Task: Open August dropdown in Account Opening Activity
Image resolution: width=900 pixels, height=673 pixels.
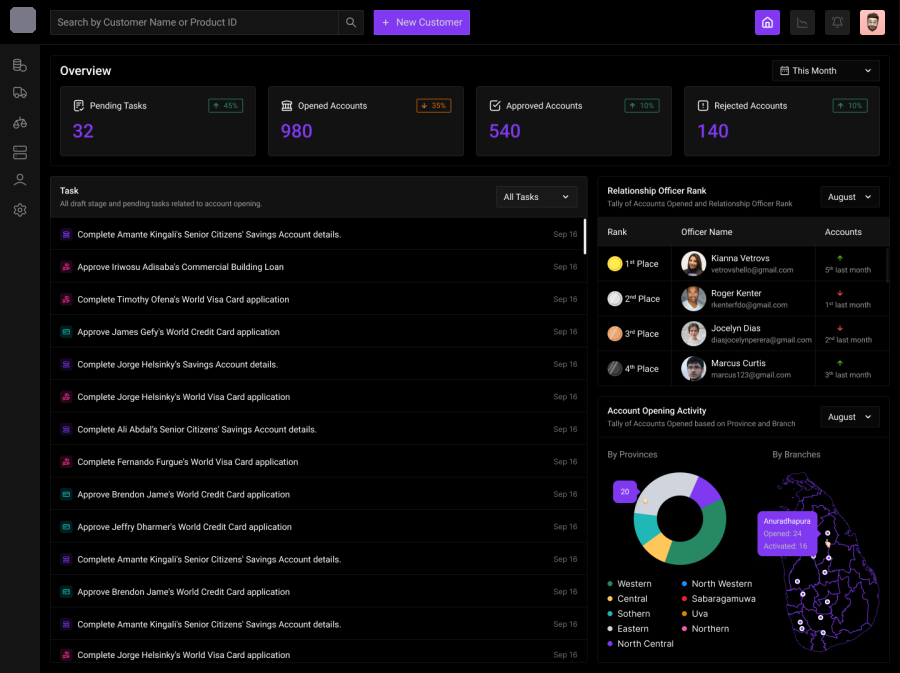Action: click(x=849, y=417)
